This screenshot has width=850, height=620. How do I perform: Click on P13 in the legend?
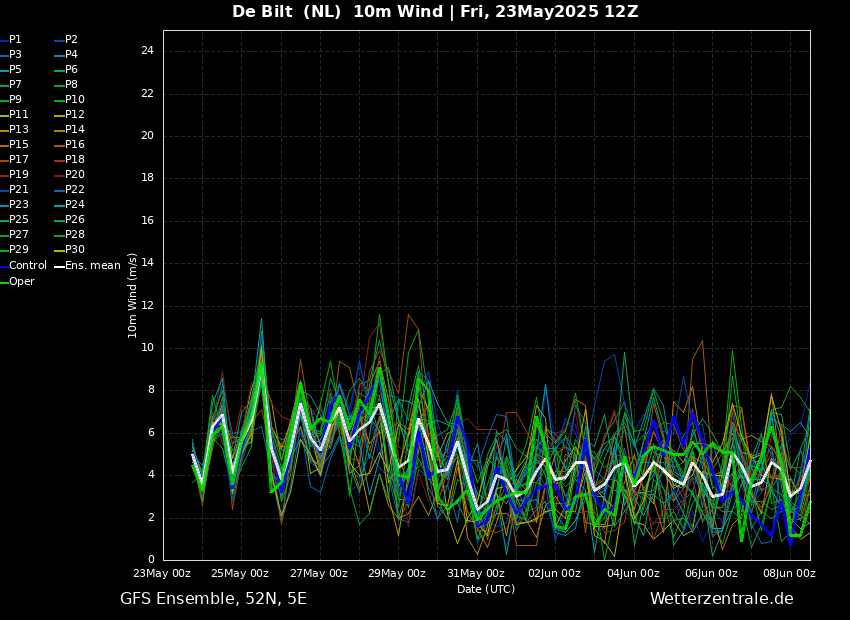point(18,130)
